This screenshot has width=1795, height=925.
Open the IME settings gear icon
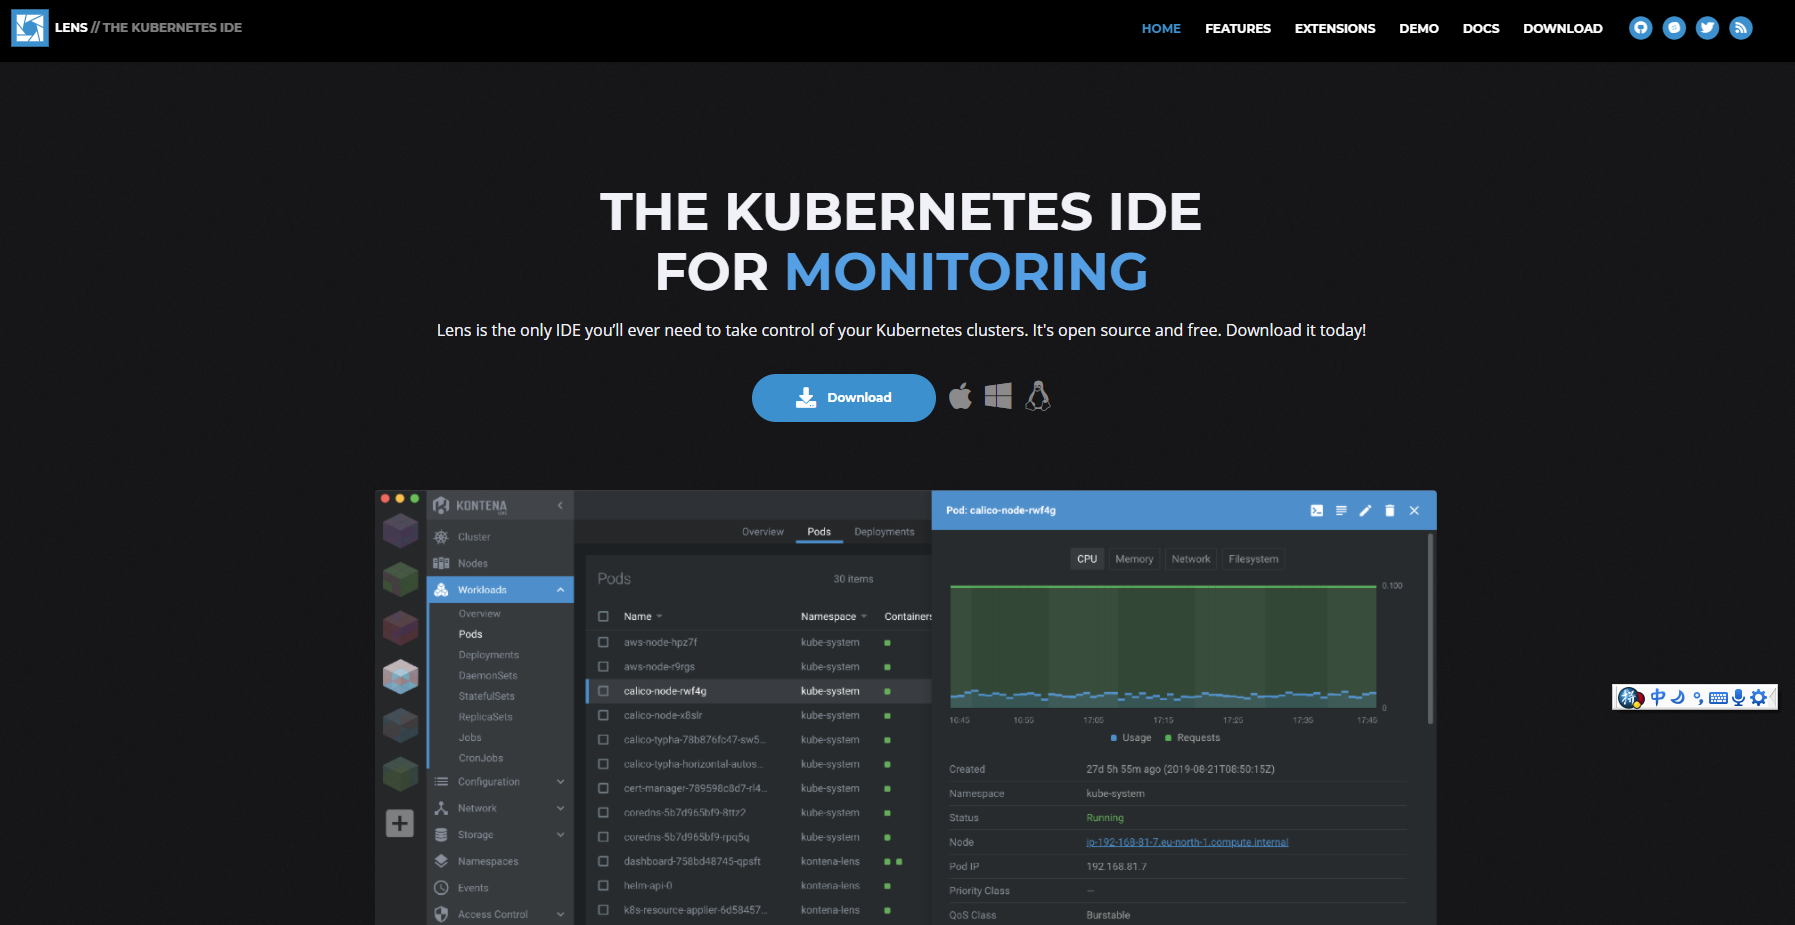pos(1758,698)
